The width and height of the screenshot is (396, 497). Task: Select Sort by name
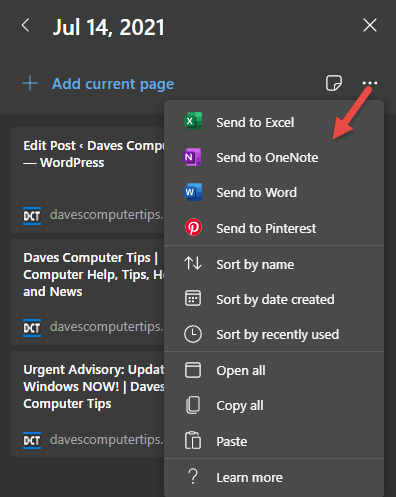pos(274,264)
